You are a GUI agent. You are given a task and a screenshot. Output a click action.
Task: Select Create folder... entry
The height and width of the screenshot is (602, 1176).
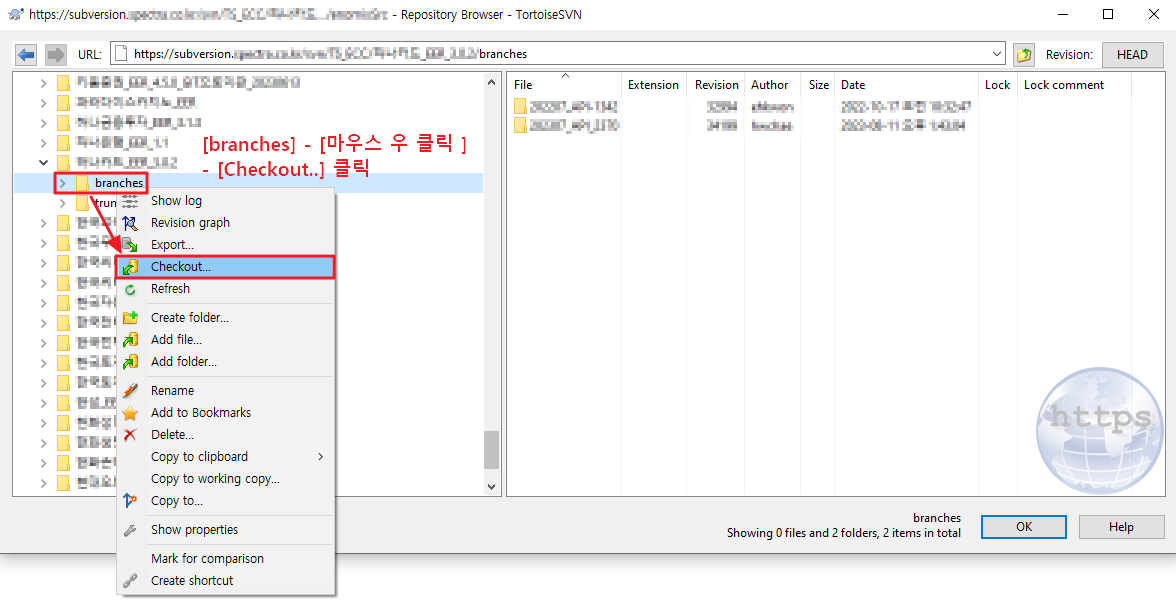click(226, 318)
